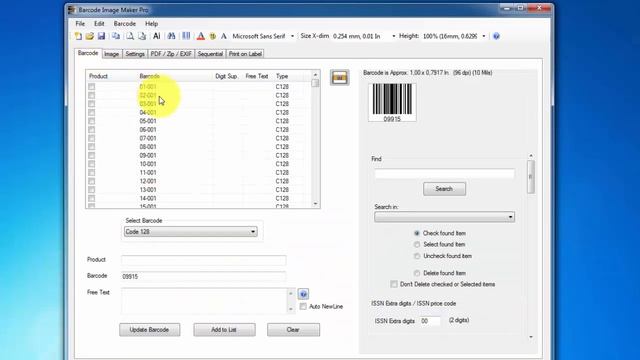Click the barcode preview image 09915
This screenshot has width=640, height=360.
392,102
